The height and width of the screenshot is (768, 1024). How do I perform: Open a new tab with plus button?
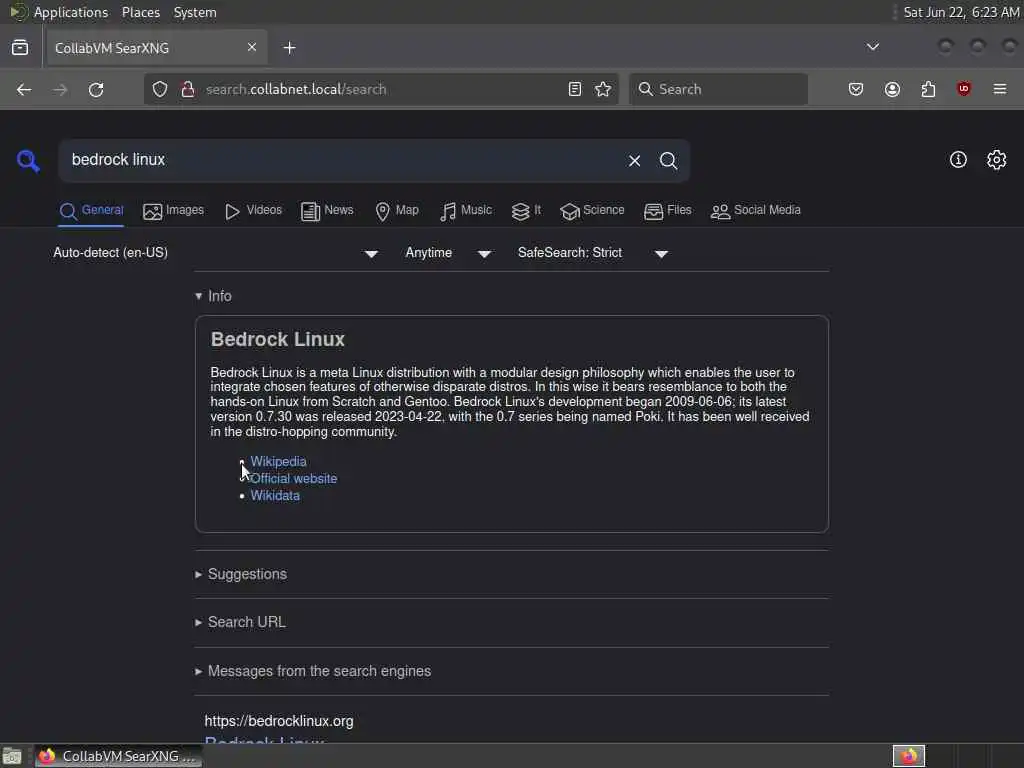[x=289, y=48]
